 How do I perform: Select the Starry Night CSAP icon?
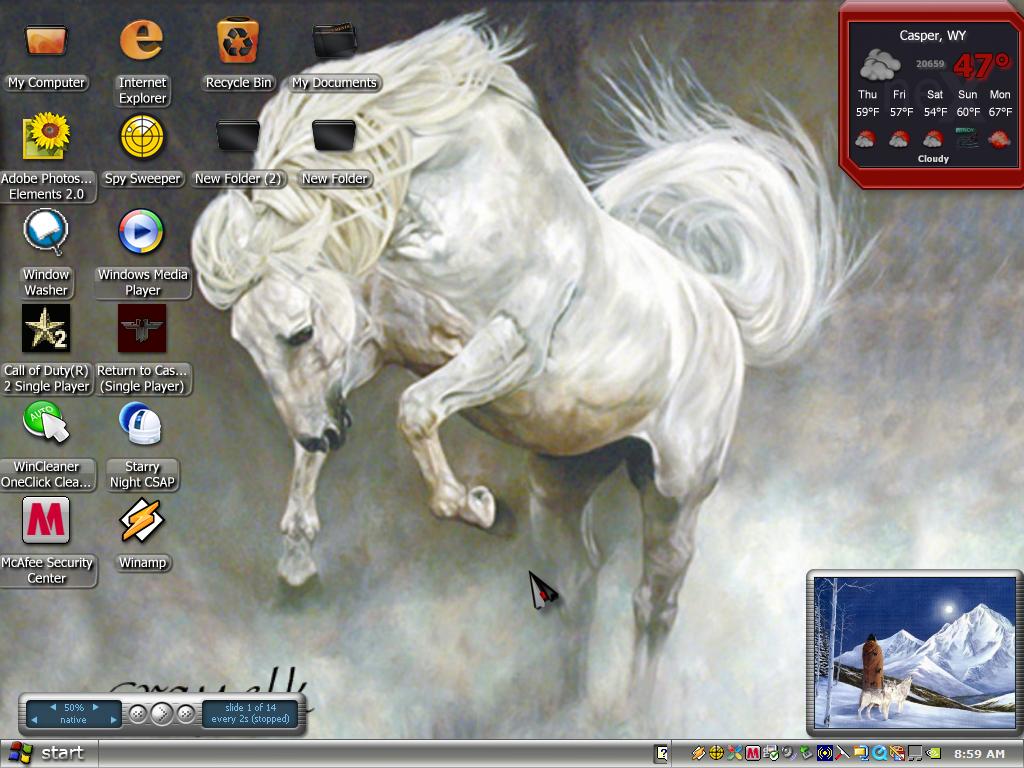142,446
